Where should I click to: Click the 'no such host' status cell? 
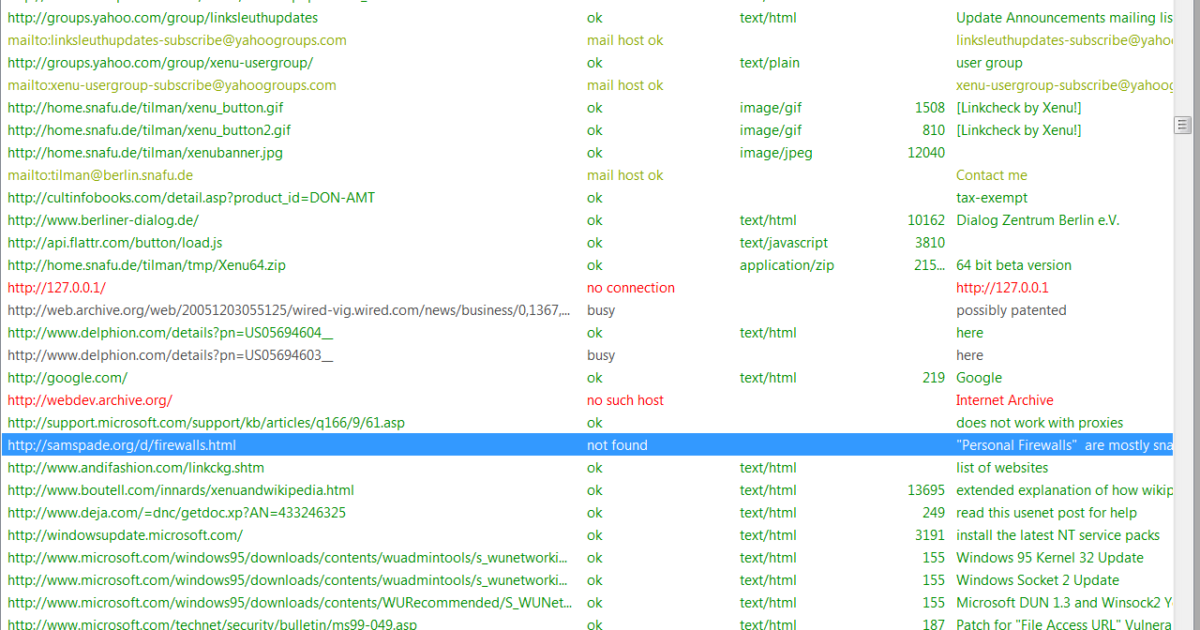click(x=625, y=400)
